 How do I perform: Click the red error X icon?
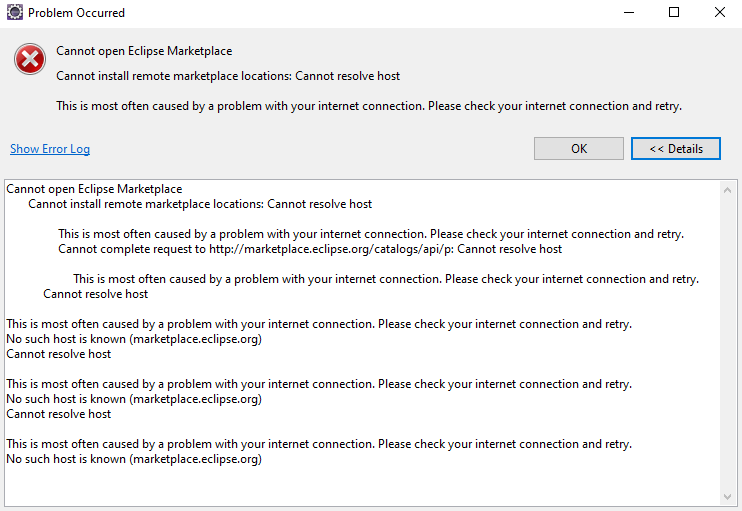click(x=30, y=60)
